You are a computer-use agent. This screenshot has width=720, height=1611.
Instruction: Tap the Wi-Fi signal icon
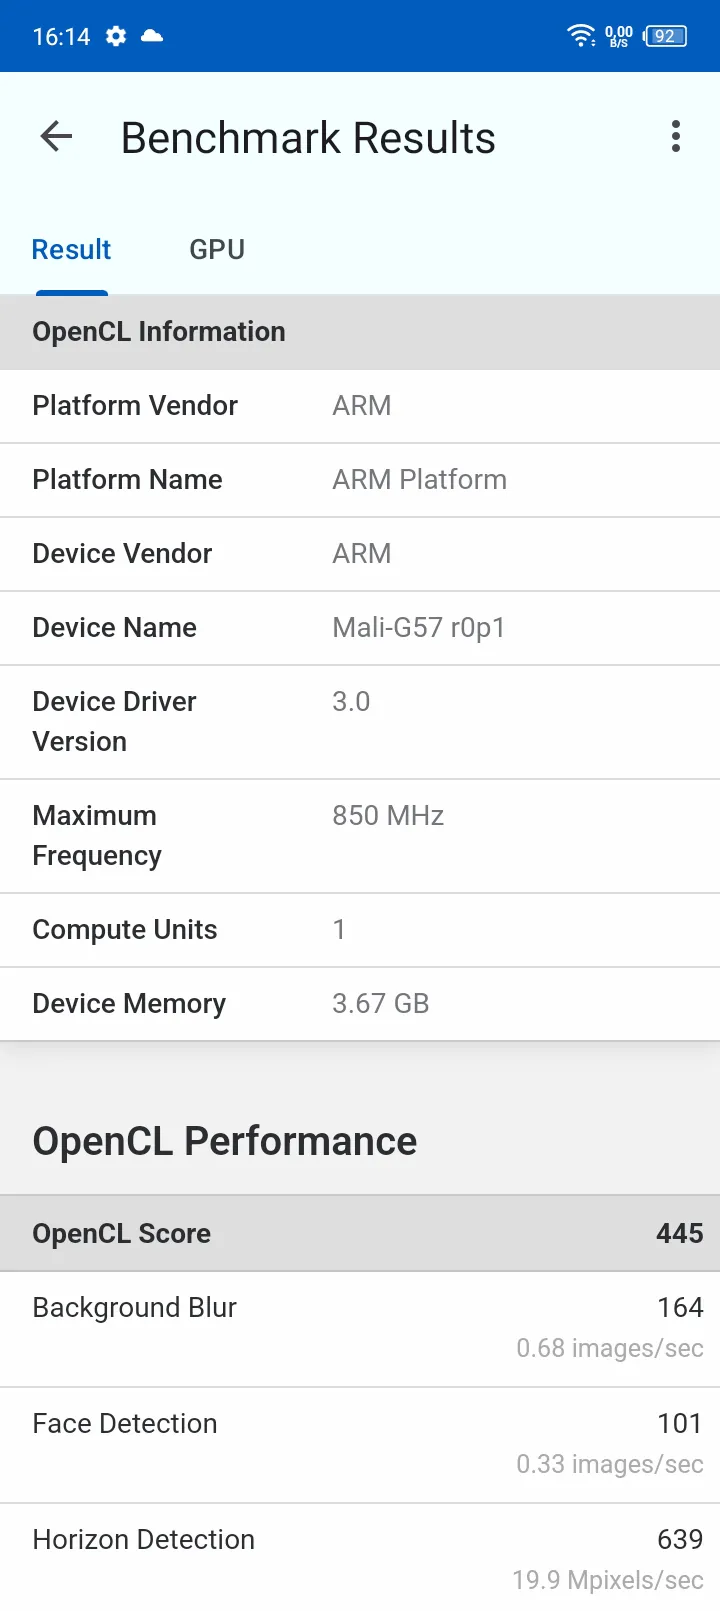[x=581, y=36]
